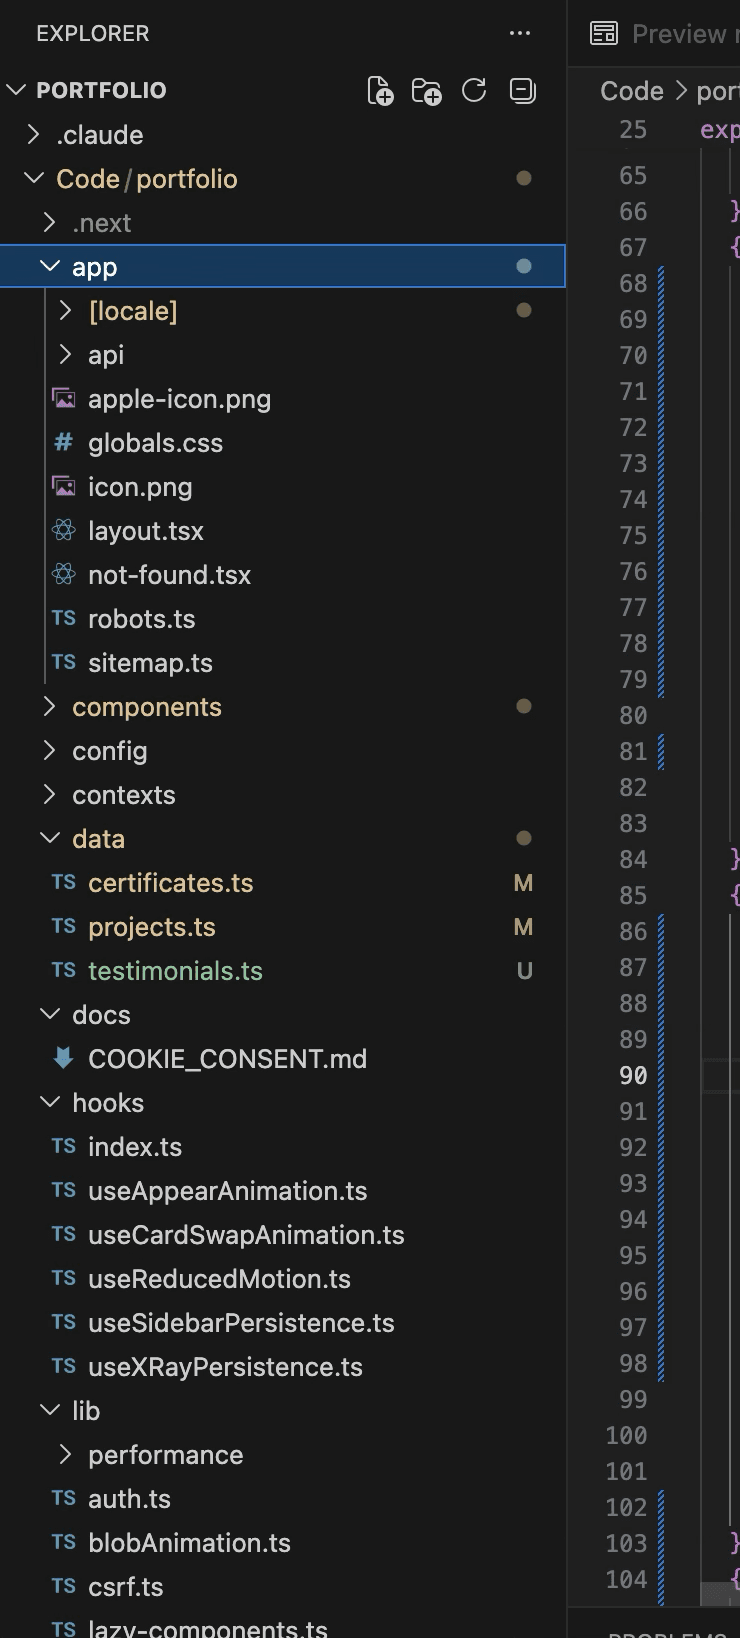
Task: Click the modified dot badge on Code/portfolio
Action: [524, 178]
